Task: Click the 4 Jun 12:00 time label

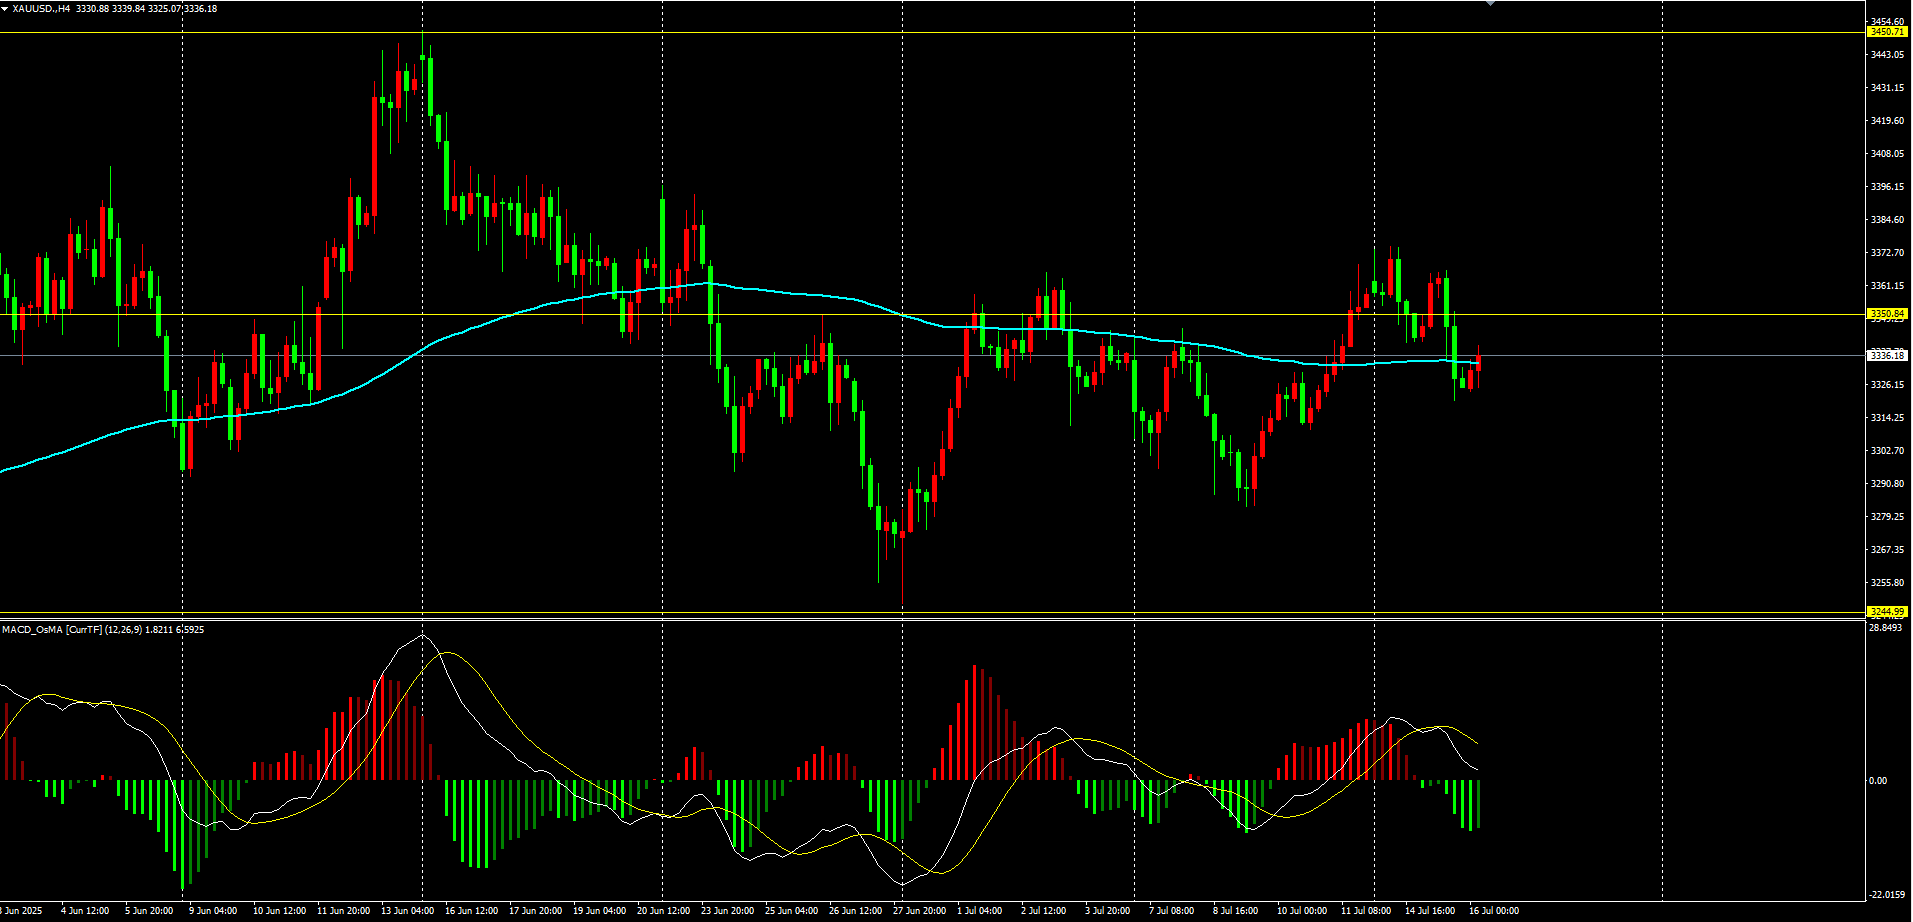Action: [x=85, y=911]
